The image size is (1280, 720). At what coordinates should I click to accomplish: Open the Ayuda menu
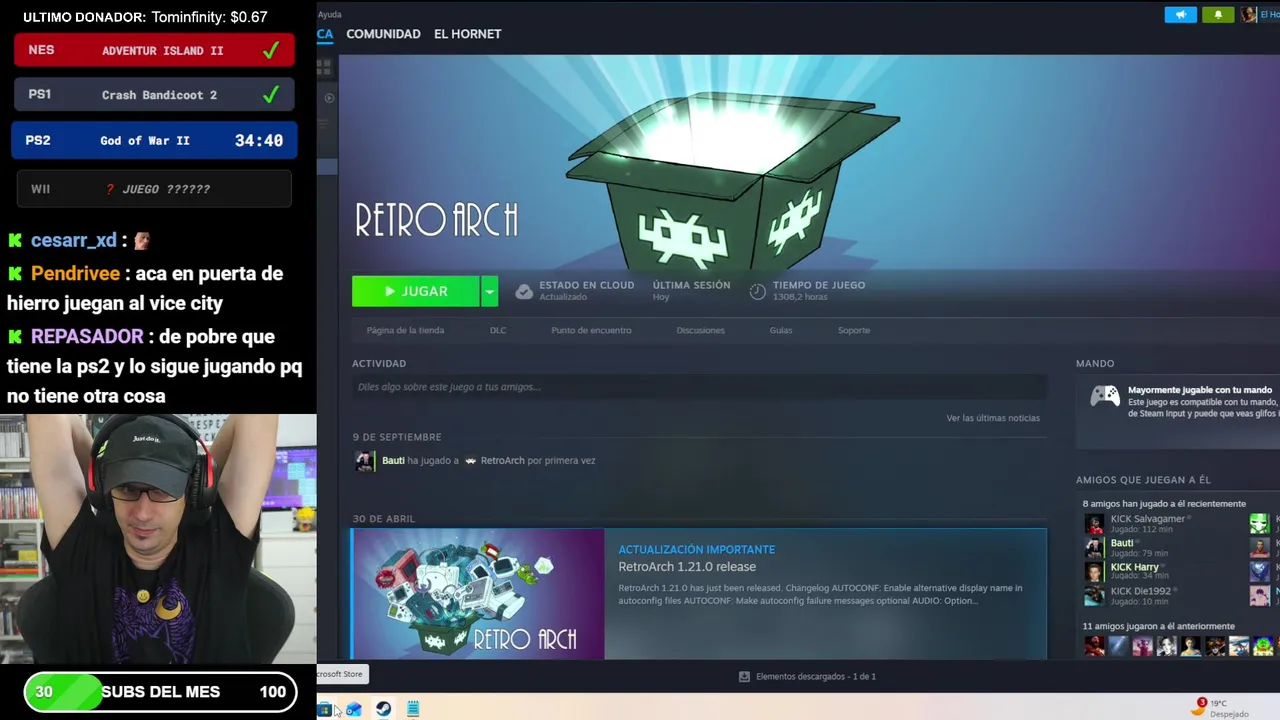[x=329, y=15]
